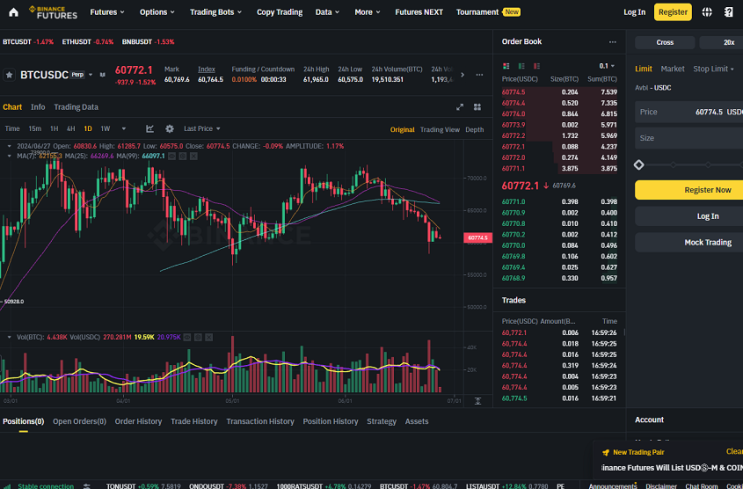Expand the chart to fullscreen

[460, 107]
